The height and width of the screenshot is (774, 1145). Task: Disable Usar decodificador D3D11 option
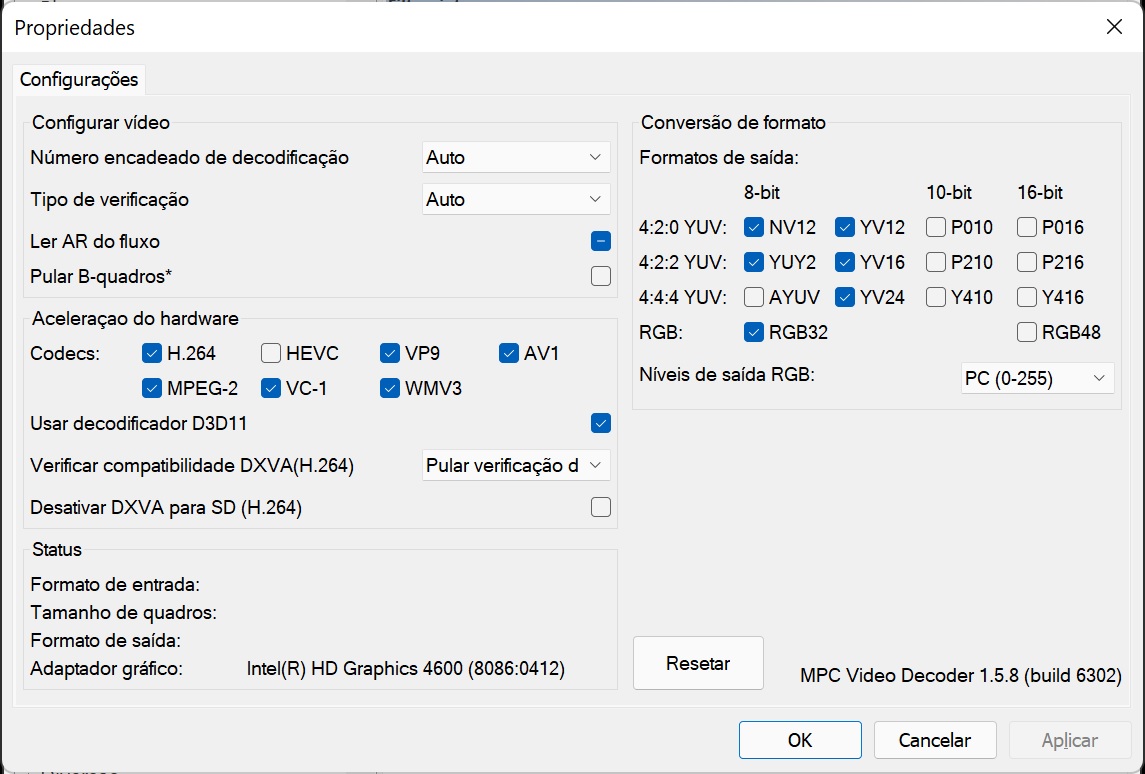pyautogui.click(x=600, y=423)
